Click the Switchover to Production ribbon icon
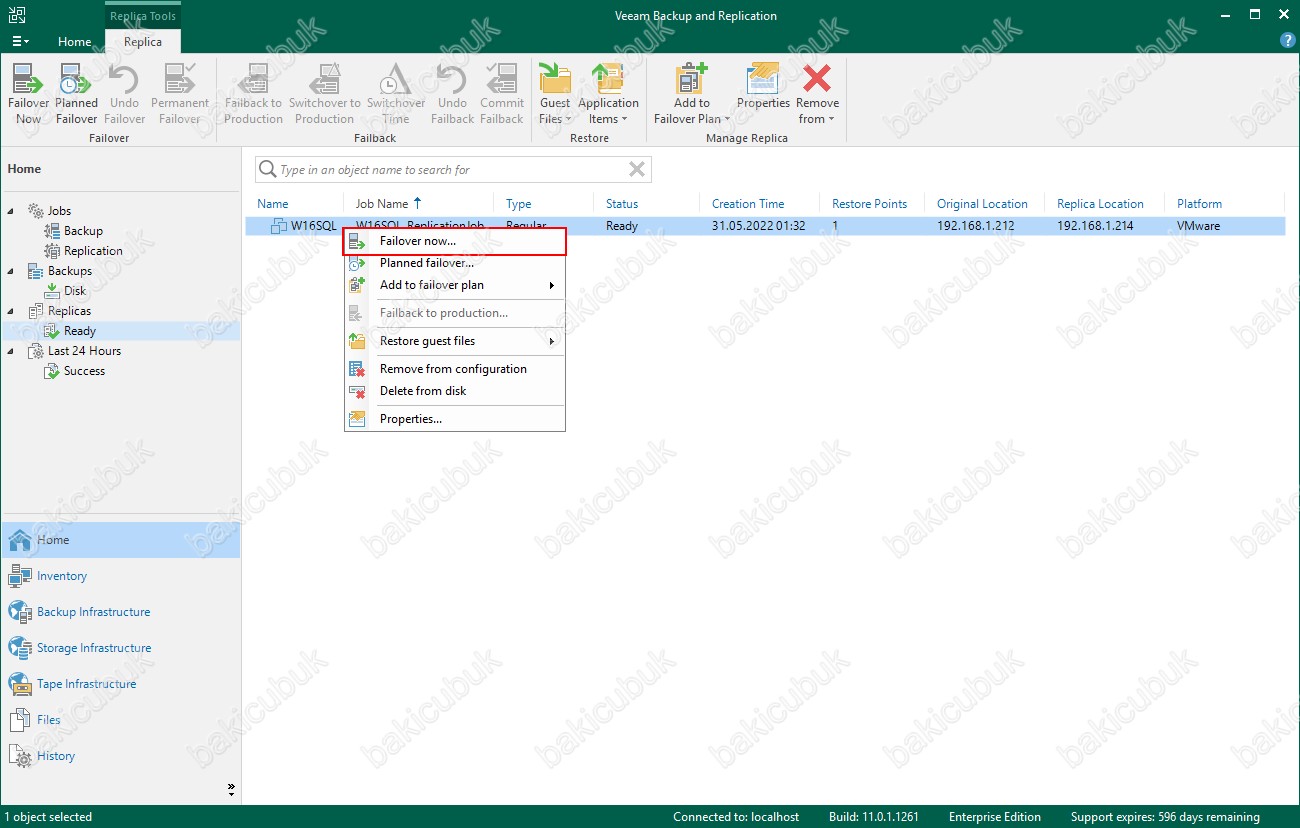This screenshot has width=1300, height=828. (x=324, y=94)
